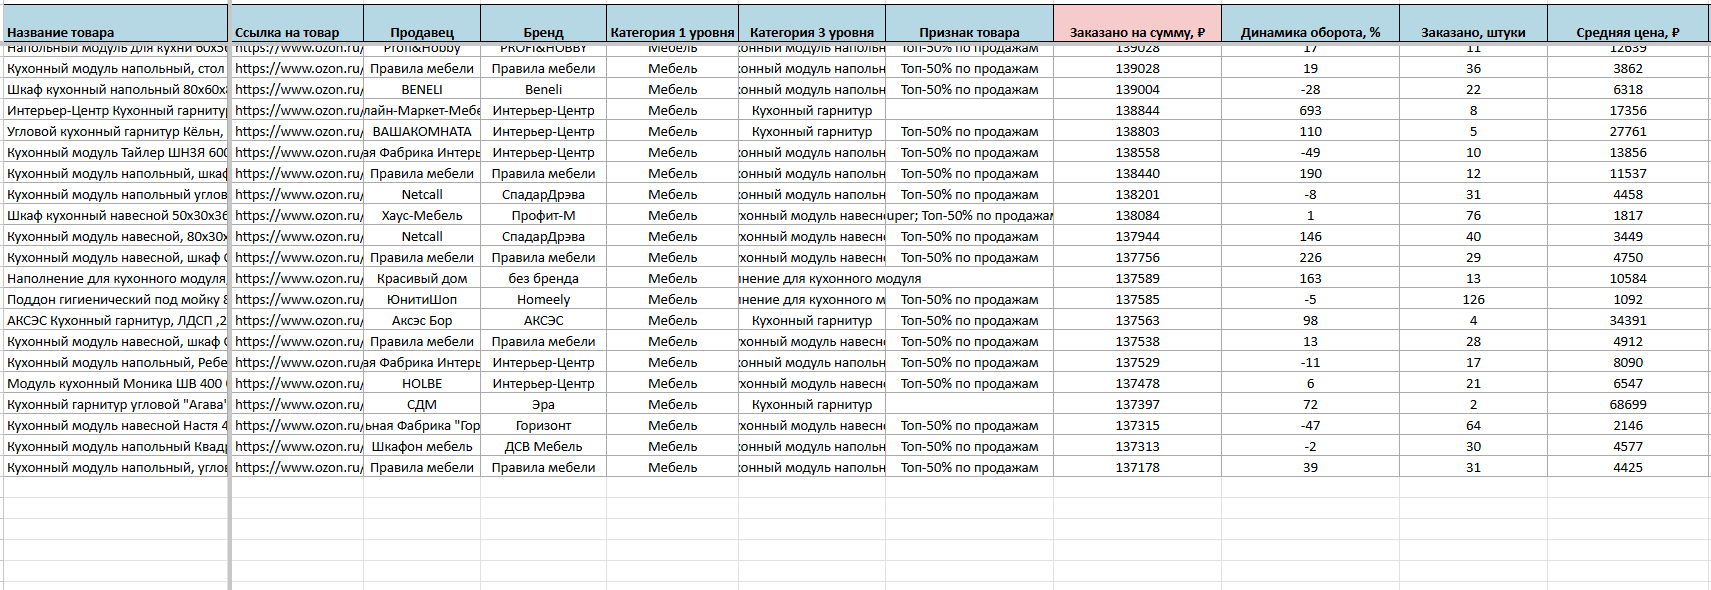Click the brand cell 'Homeely'

[543, 299]
